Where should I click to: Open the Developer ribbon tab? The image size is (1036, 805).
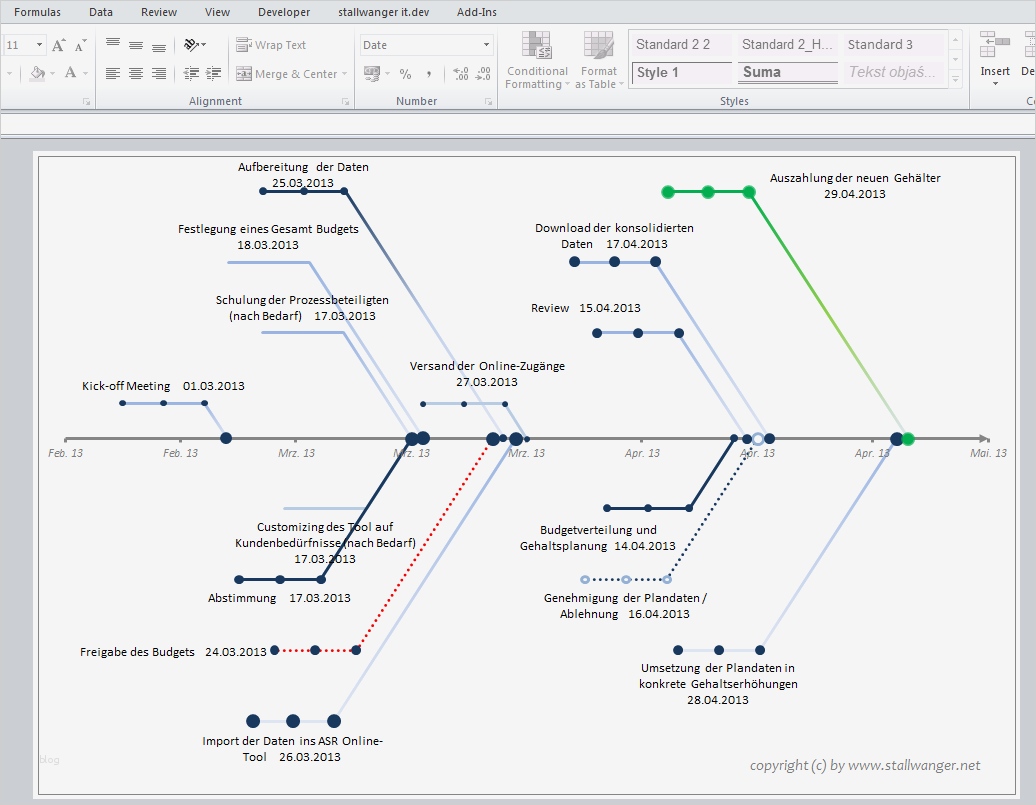[284, 12]
